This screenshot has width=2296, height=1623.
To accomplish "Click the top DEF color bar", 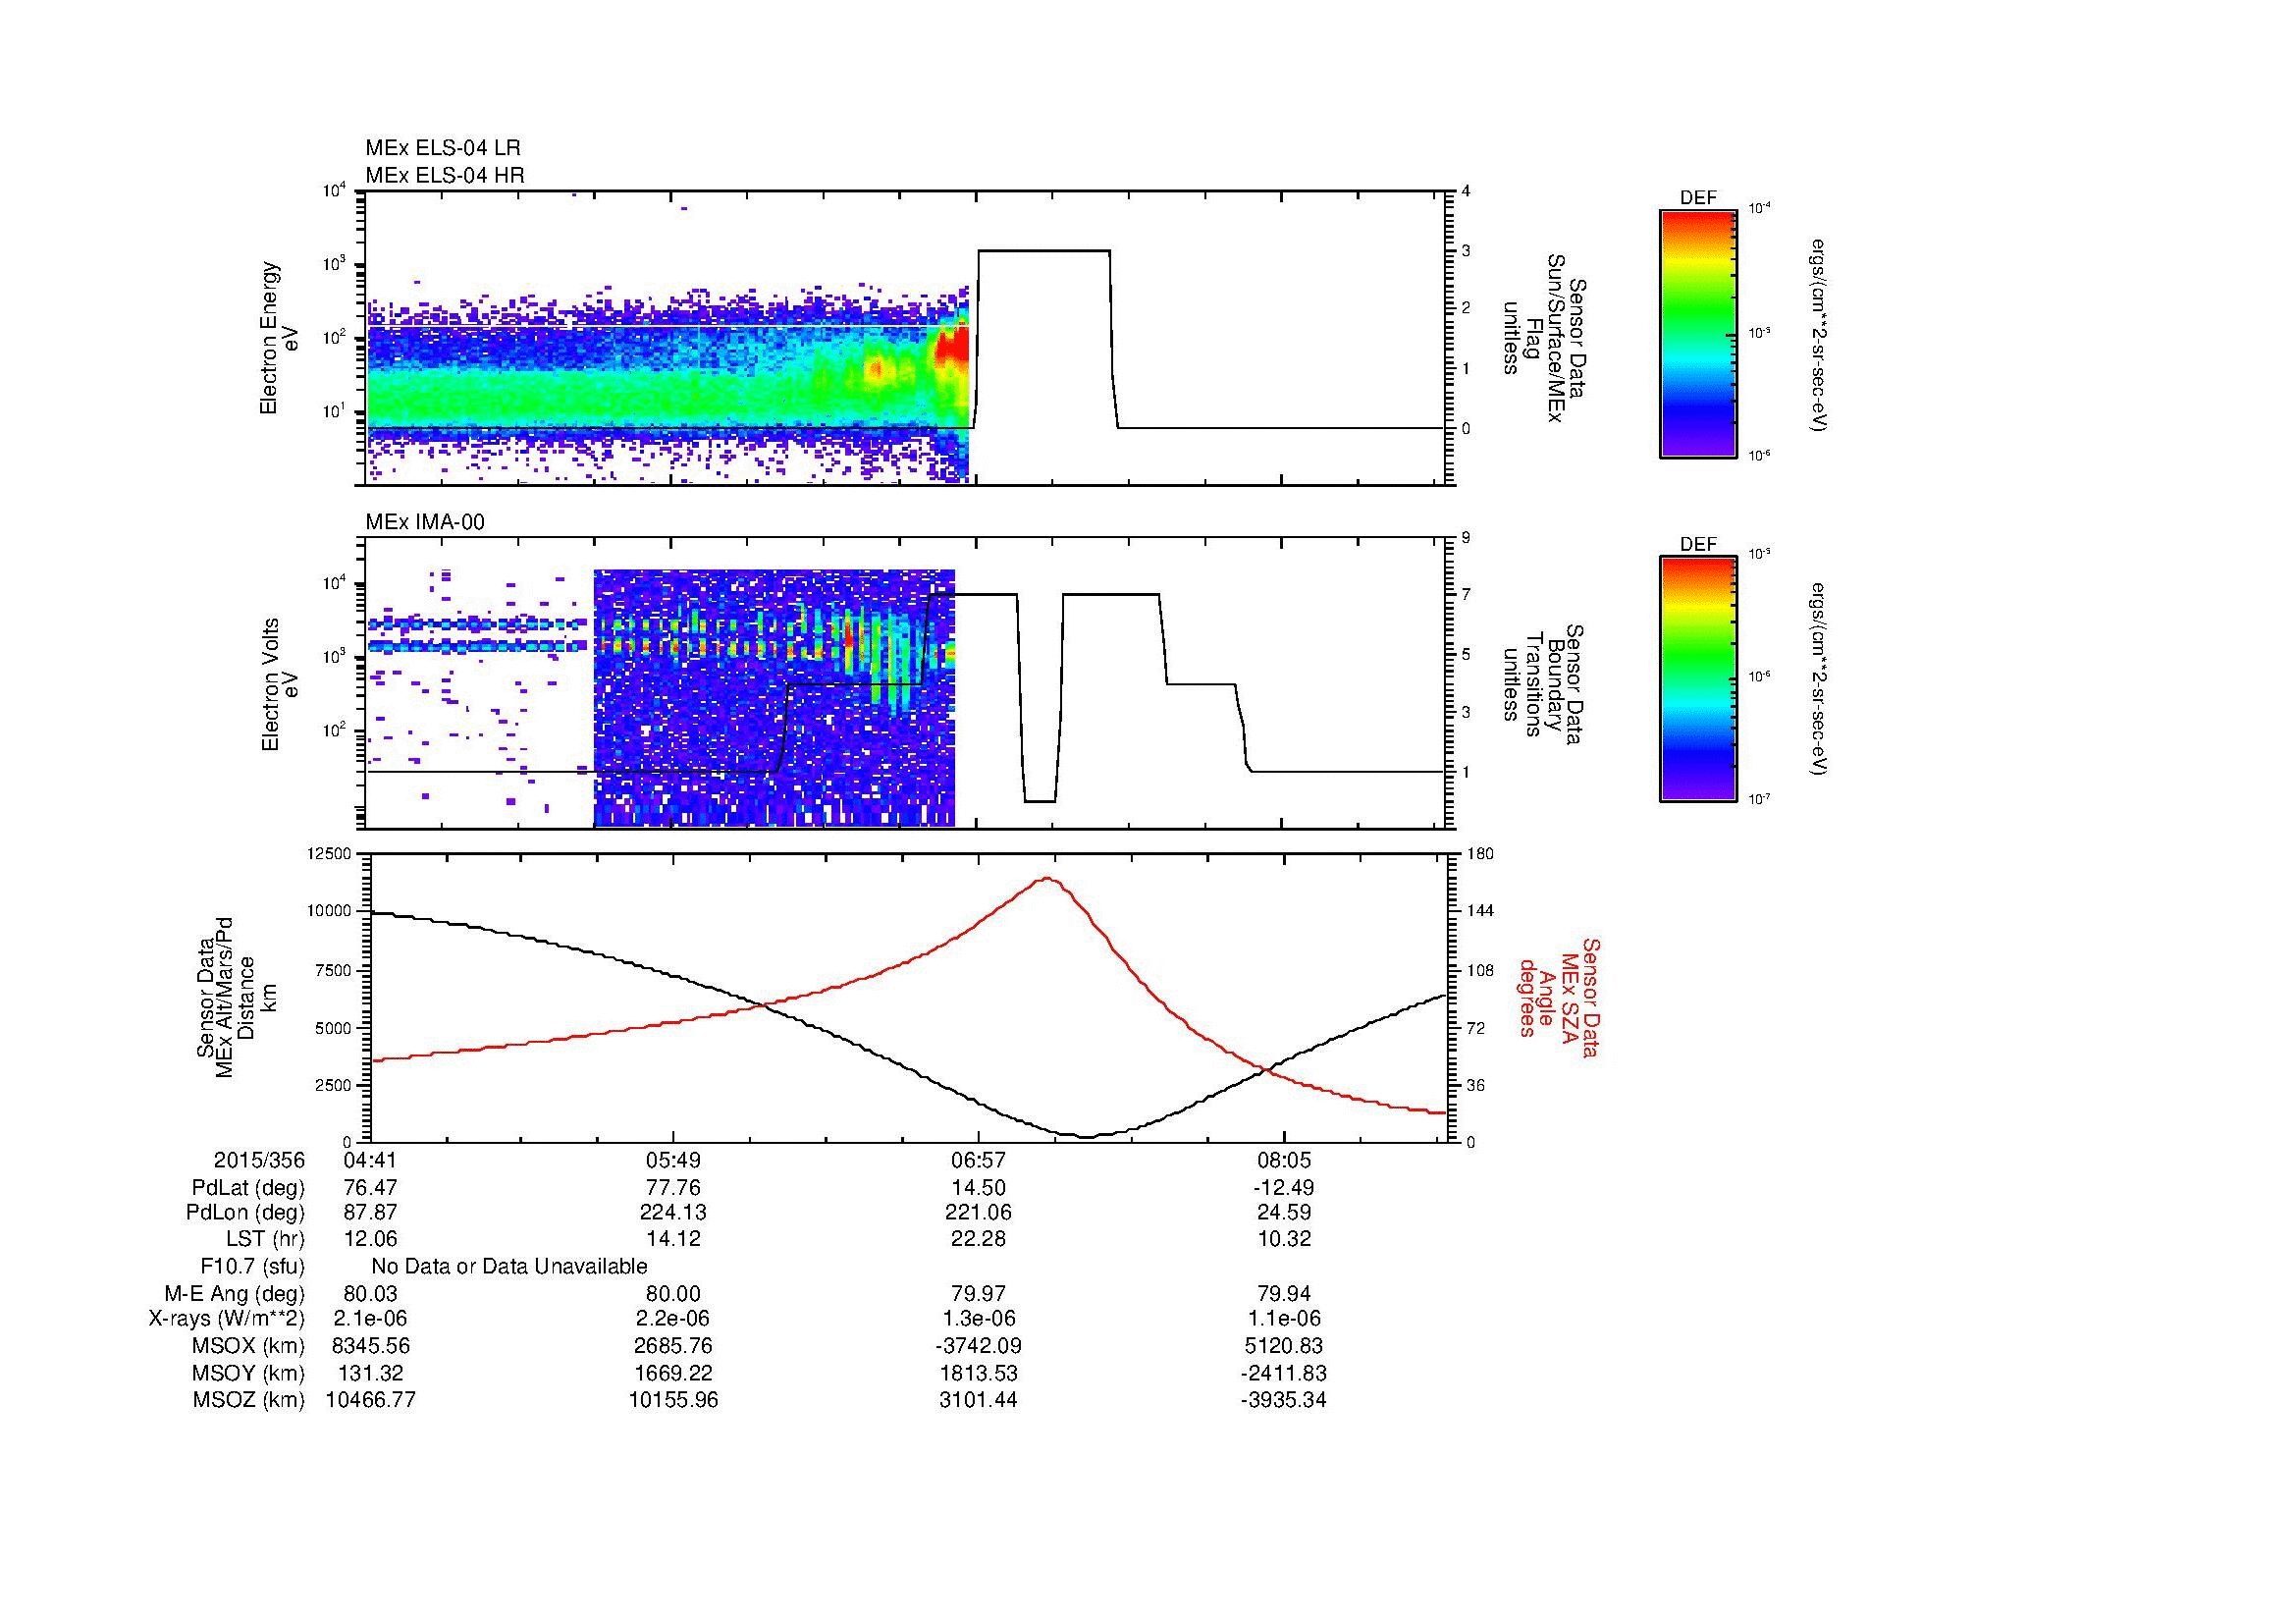I will tap(1697, 333).
